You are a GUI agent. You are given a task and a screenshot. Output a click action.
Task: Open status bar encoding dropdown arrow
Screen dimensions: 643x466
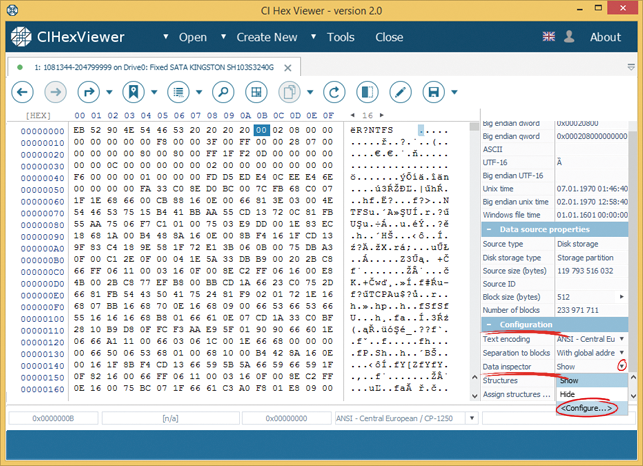point(472,418)
